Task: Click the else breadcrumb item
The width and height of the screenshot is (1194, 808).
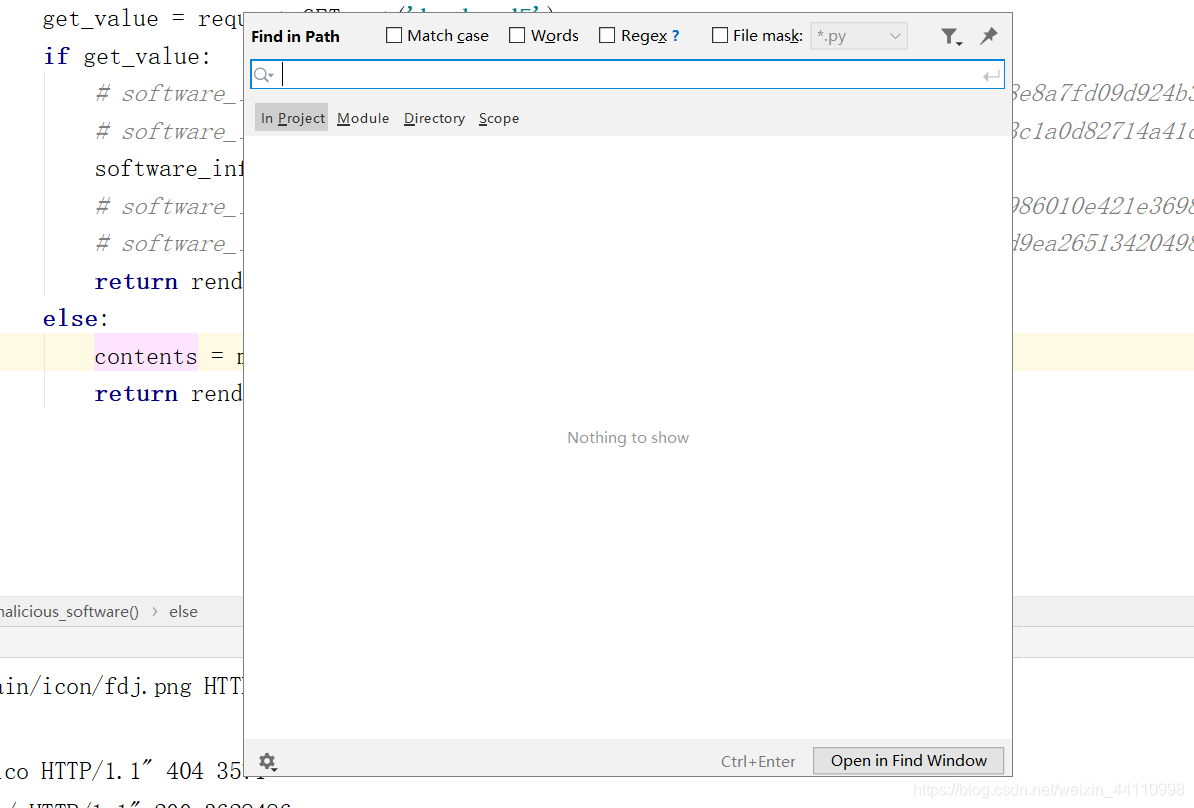Action: coord(183,611)
